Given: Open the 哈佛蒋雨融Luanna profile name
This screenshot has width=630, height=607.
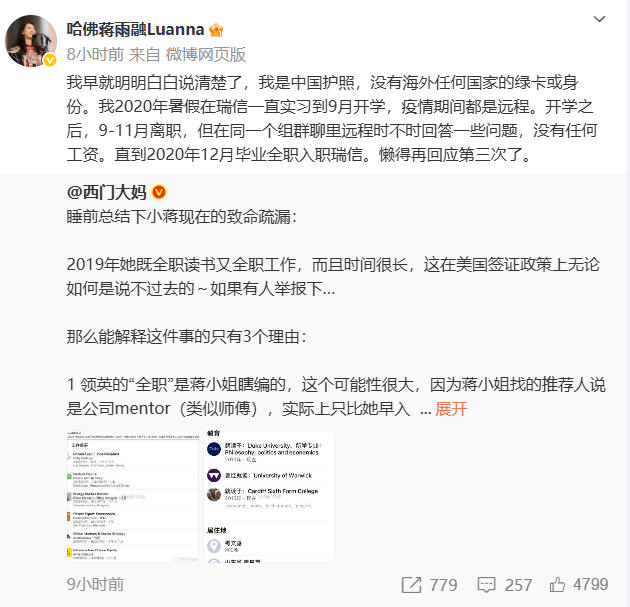Looking at the screenshot, I should point(135,30).
